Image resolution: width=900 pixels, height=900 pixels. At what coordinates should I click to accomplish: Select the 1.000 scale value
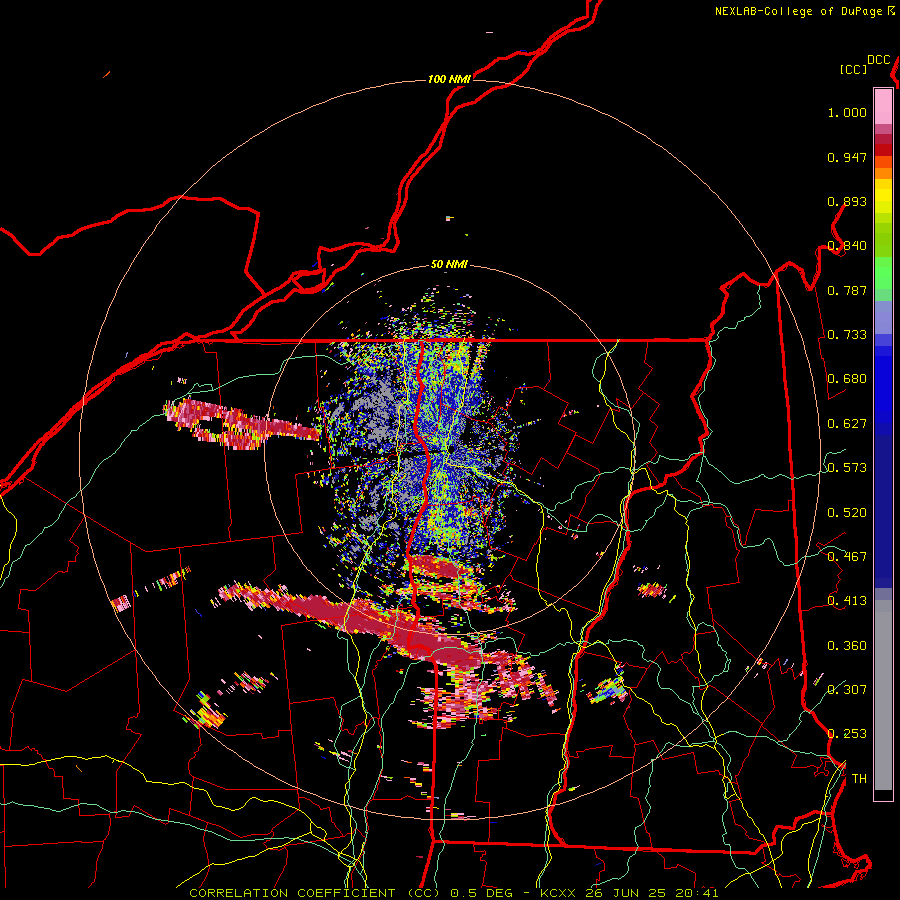click(847, 112)
